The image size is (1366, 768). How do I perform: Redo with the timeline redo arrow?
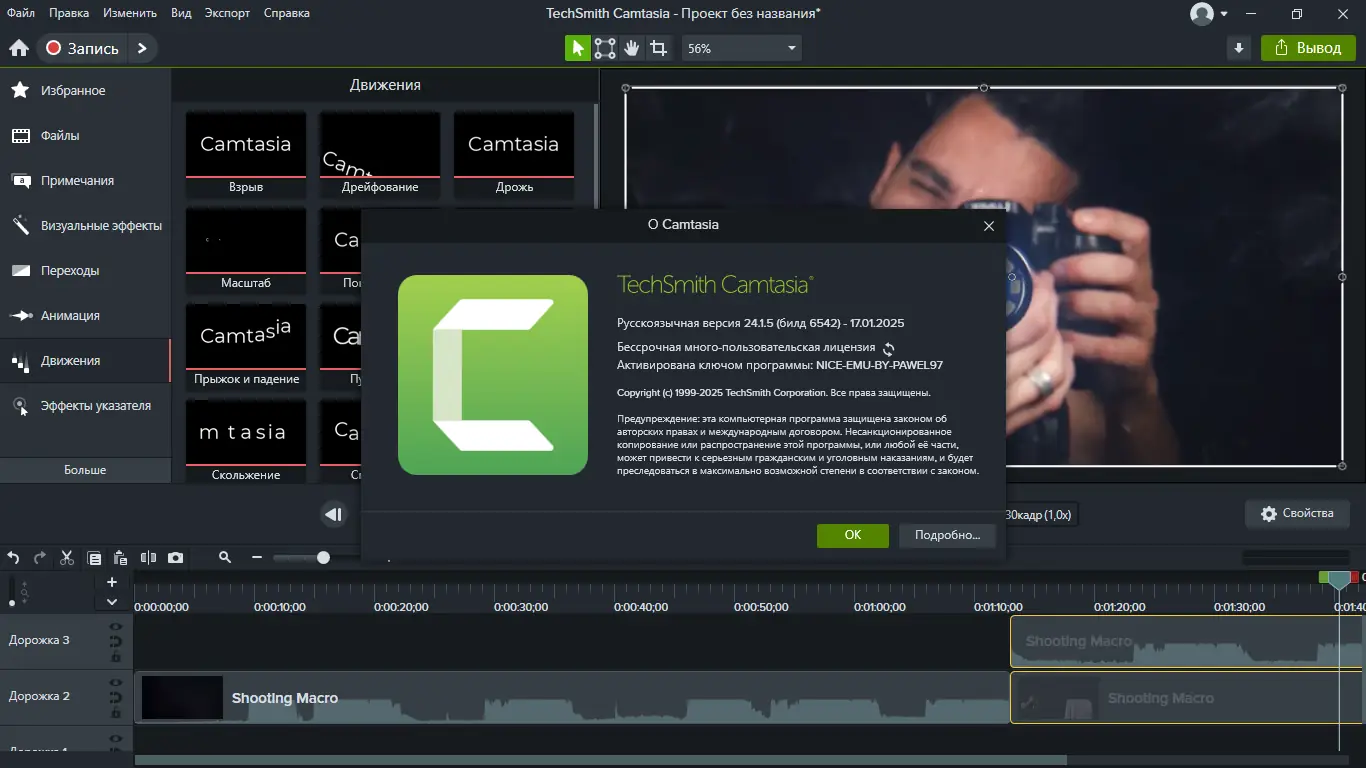40,558
